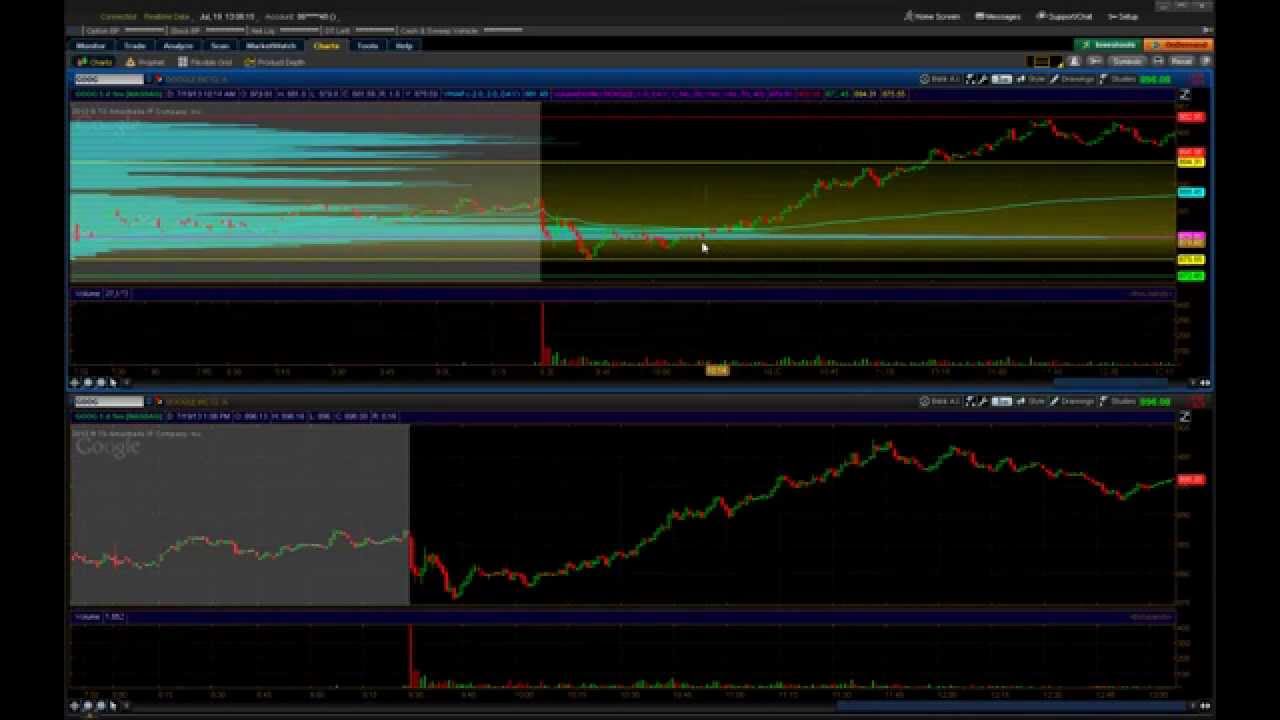Click the green Investools button
This screenshot has height=720, width=1280.
pyautogui.click(x=1108, y=45)
